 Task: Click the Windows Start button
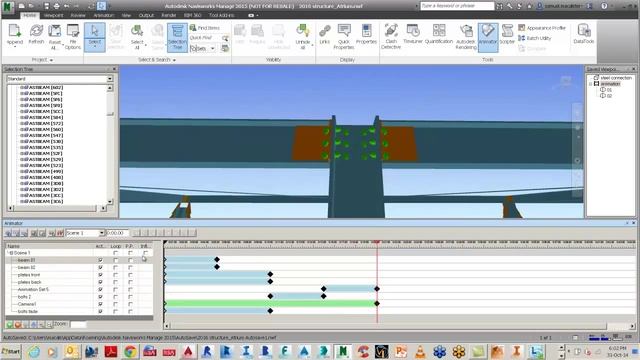(11, 351)
